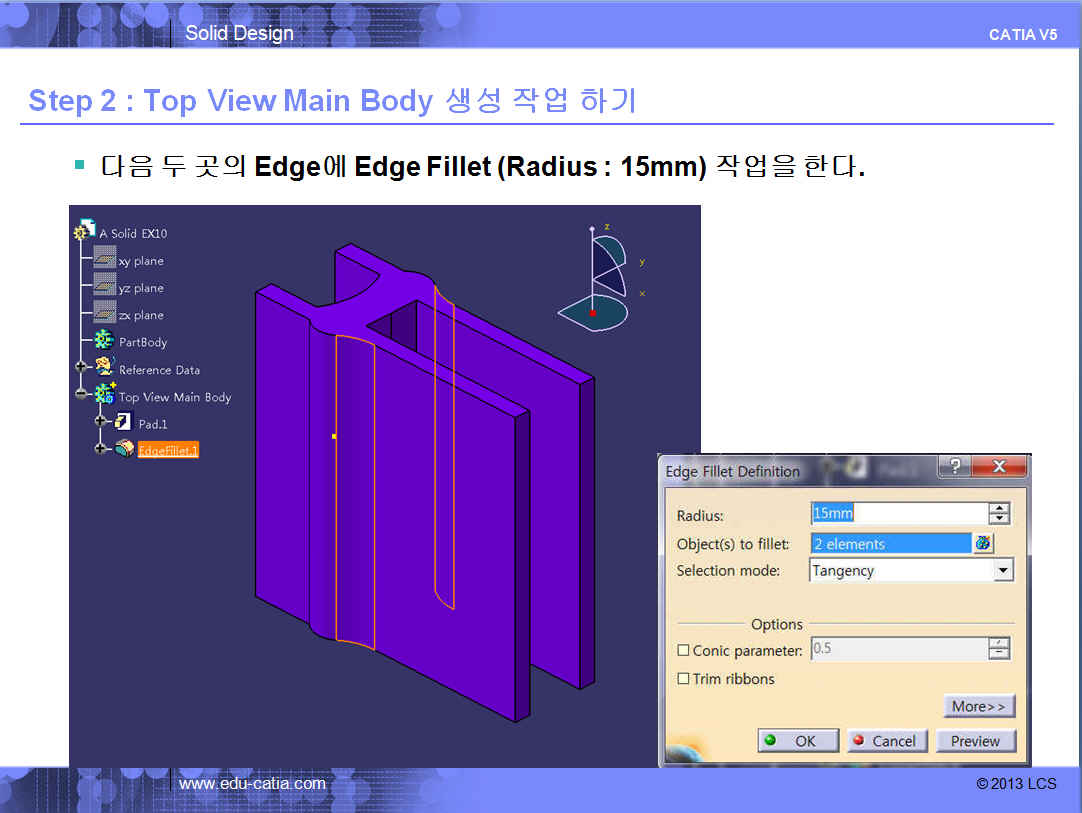Click the xy plane icon in tree
Screen dimensions: 1082x813
pos(105,260)
